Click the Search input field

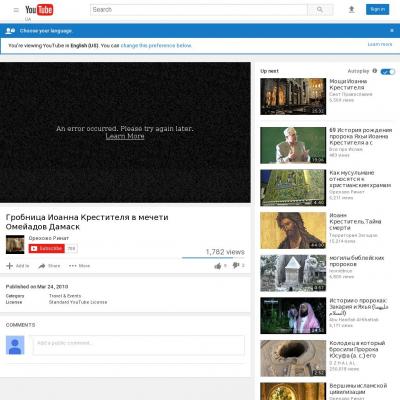coord(199,10)
